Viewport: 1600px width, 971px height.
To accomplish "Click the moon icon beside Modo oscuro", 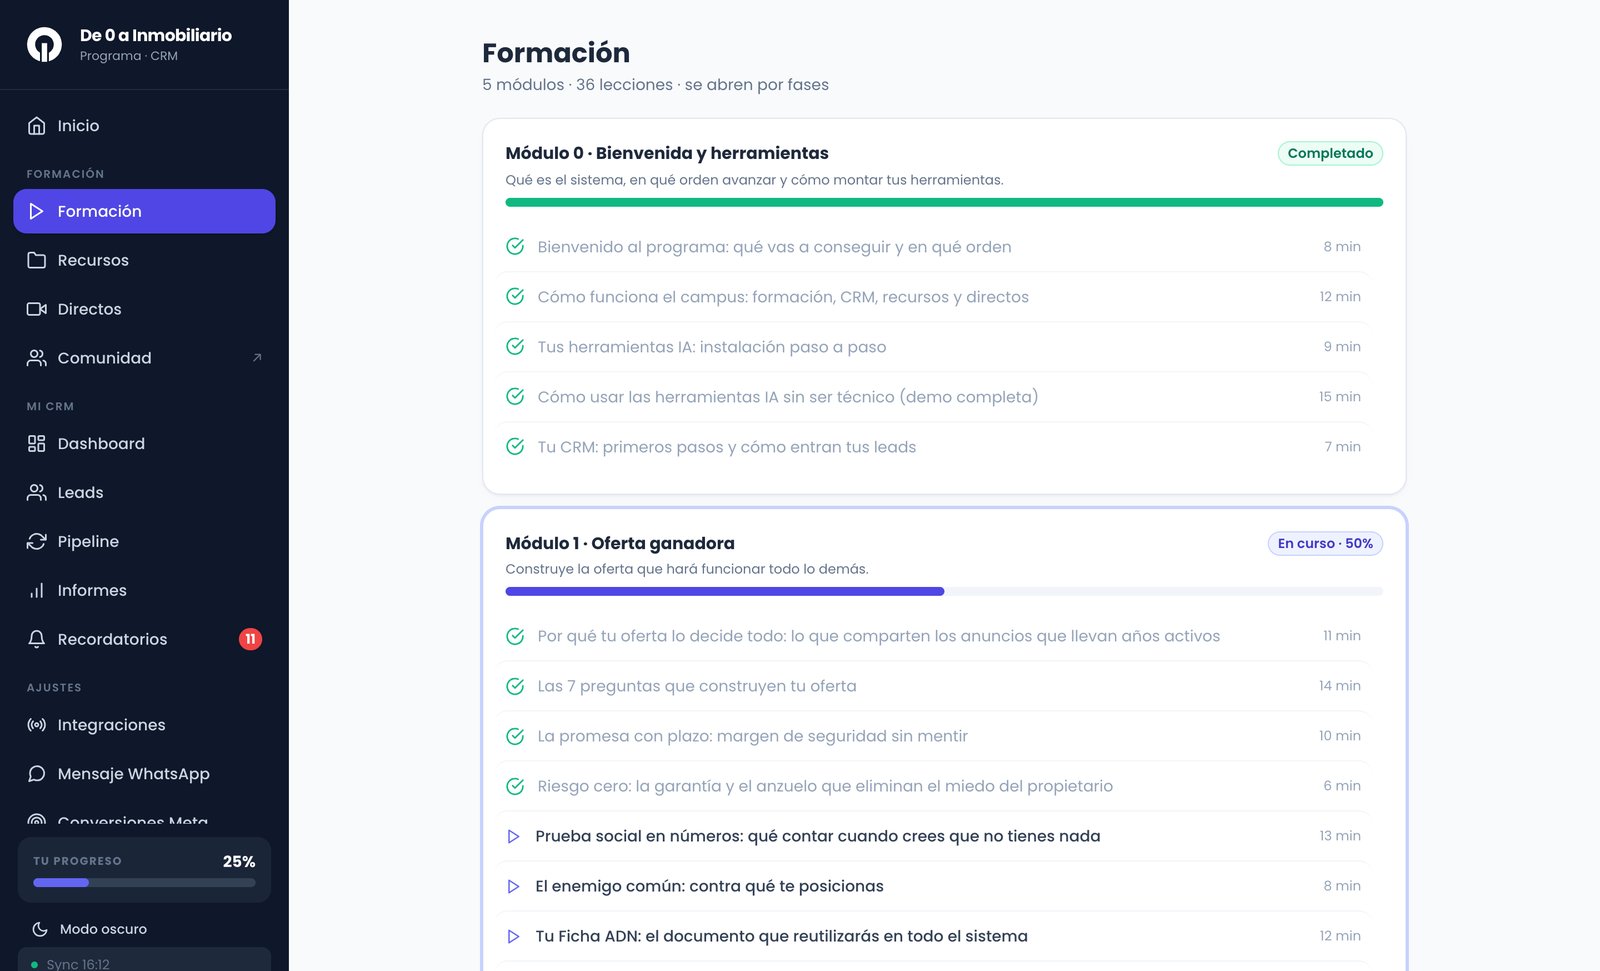I will point(40,929).
